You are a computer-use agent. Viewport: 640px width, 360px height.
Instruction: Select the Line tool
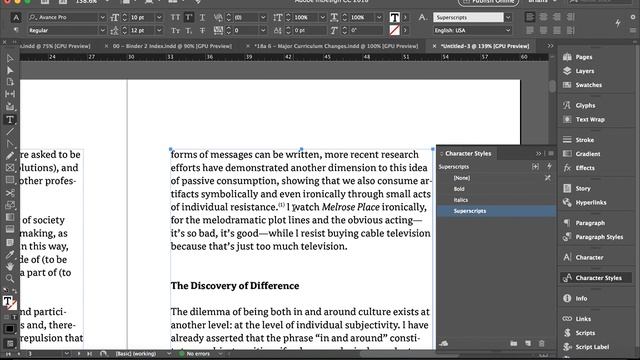point(10,132)
